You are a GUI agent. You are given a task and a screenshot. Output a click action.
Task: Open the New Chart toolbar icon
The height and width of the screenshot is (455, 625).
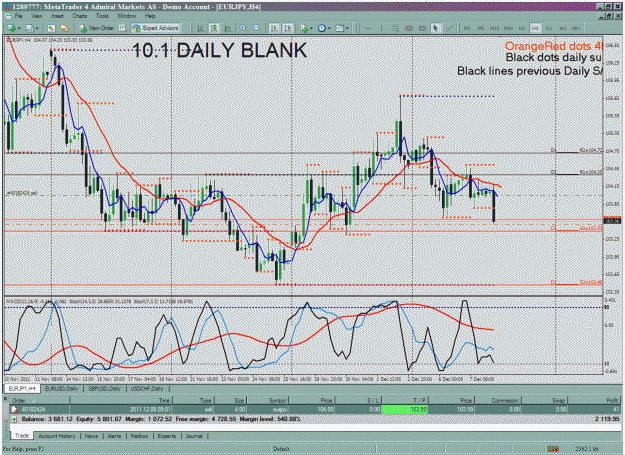tap(11, 28)
